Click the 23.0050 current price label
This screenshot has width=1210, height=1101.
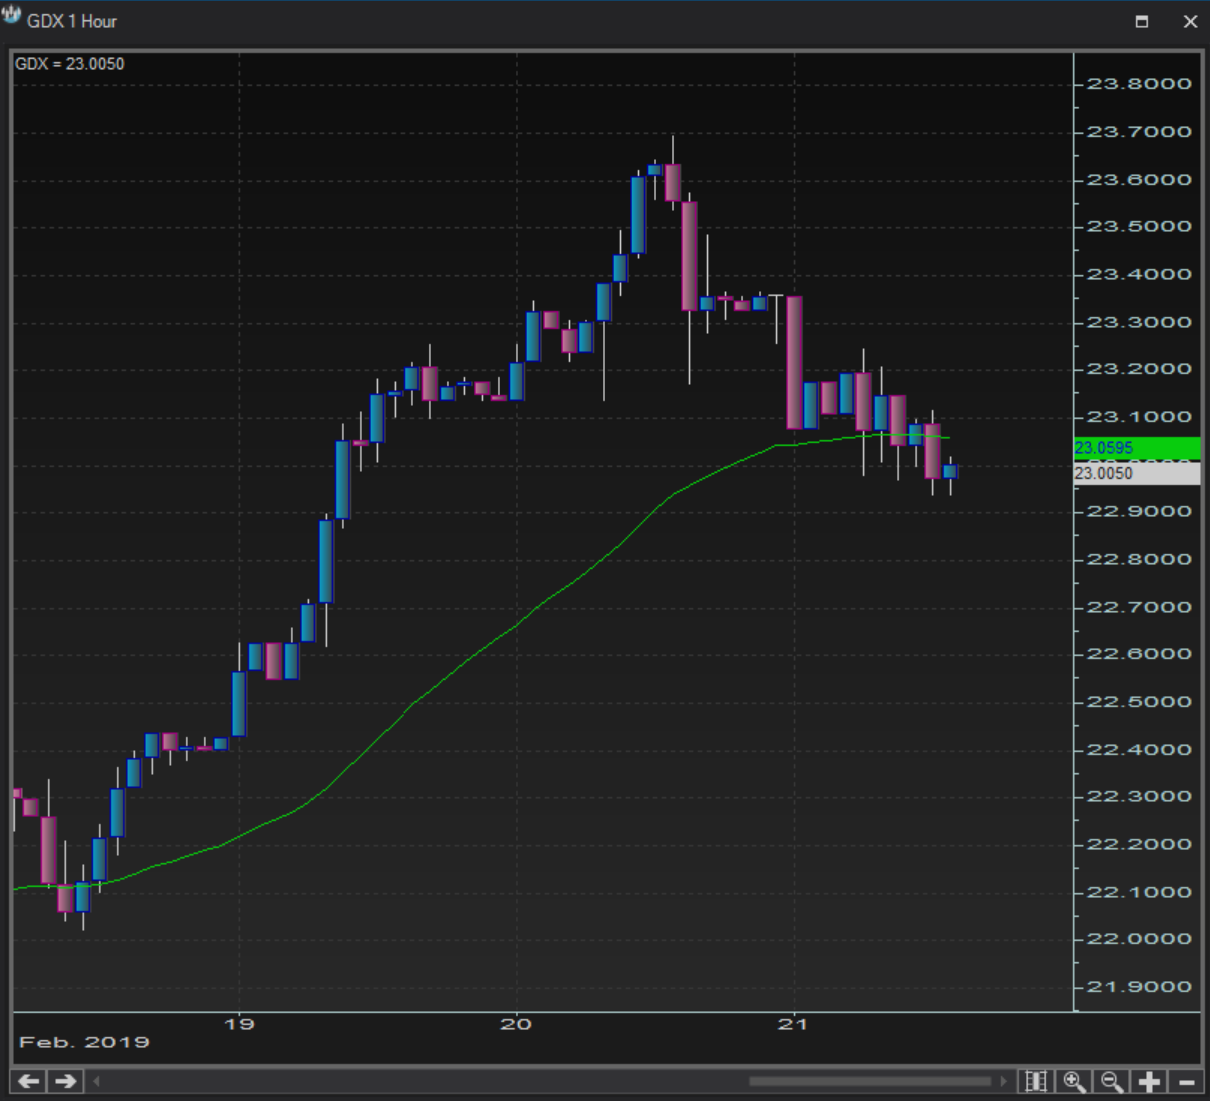tap(1137, 473)
